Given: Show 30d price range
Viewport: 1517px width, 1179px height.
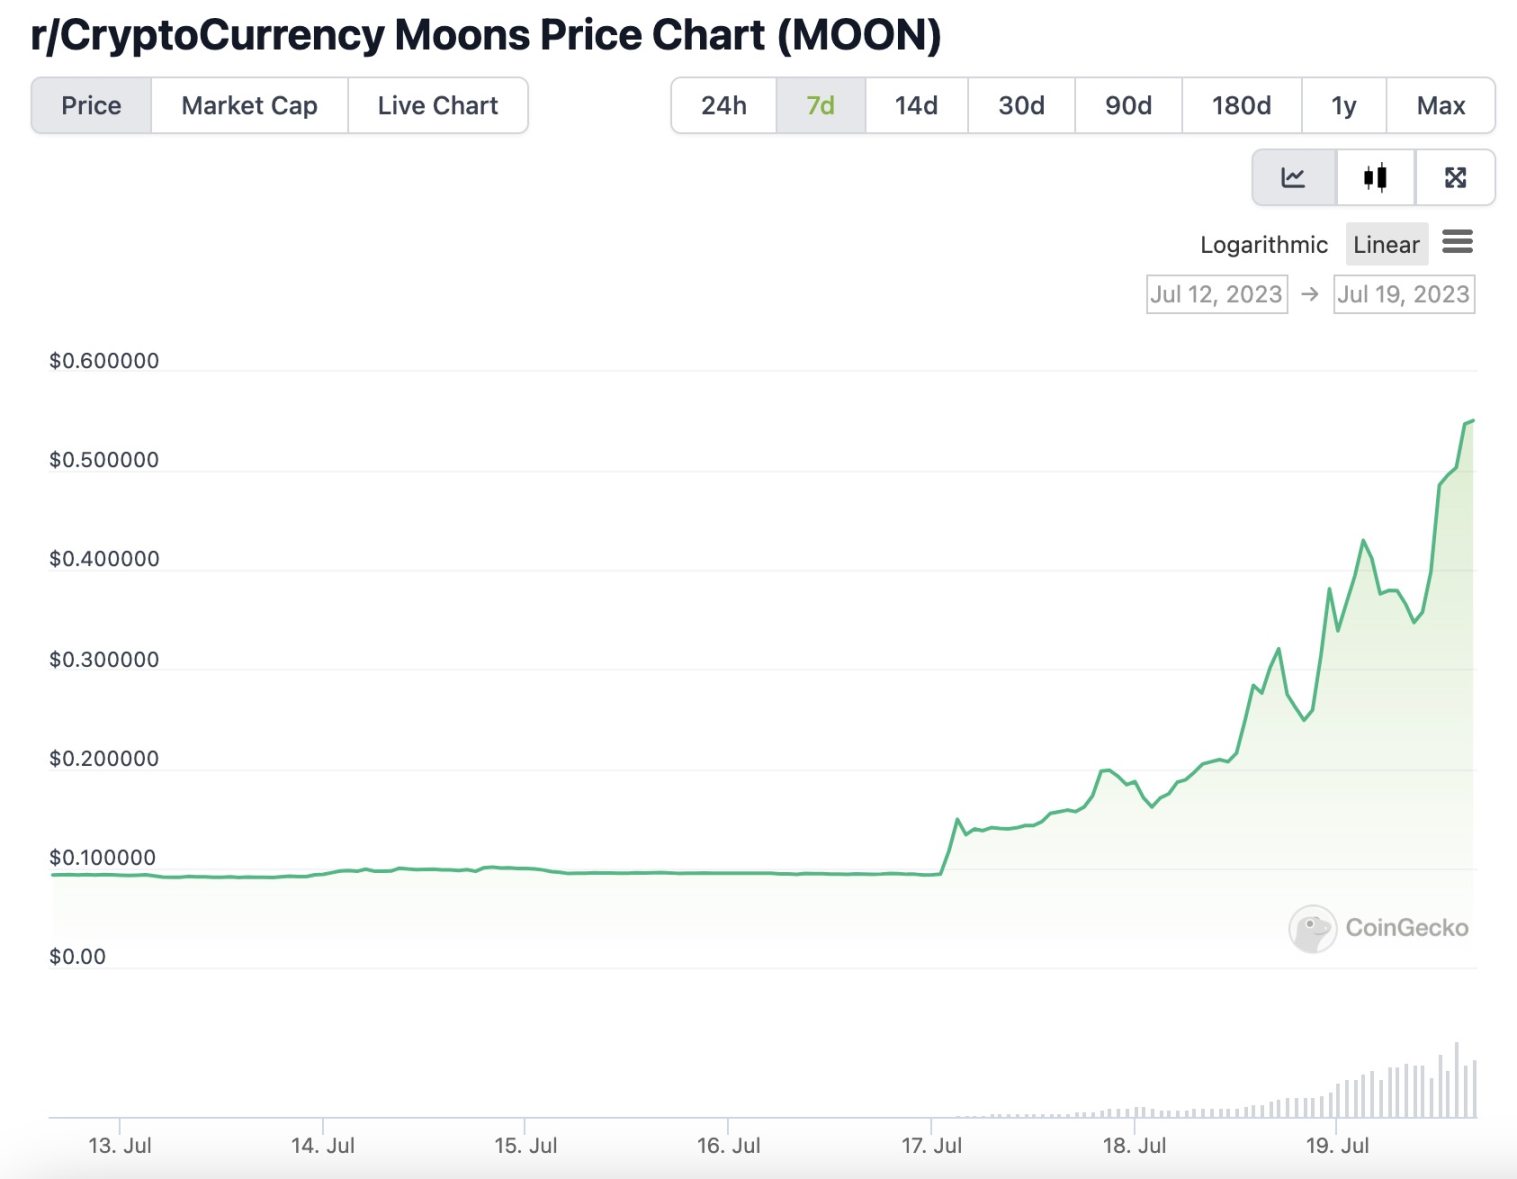Looking at the screenshot, I should (x=1021, y=105).
